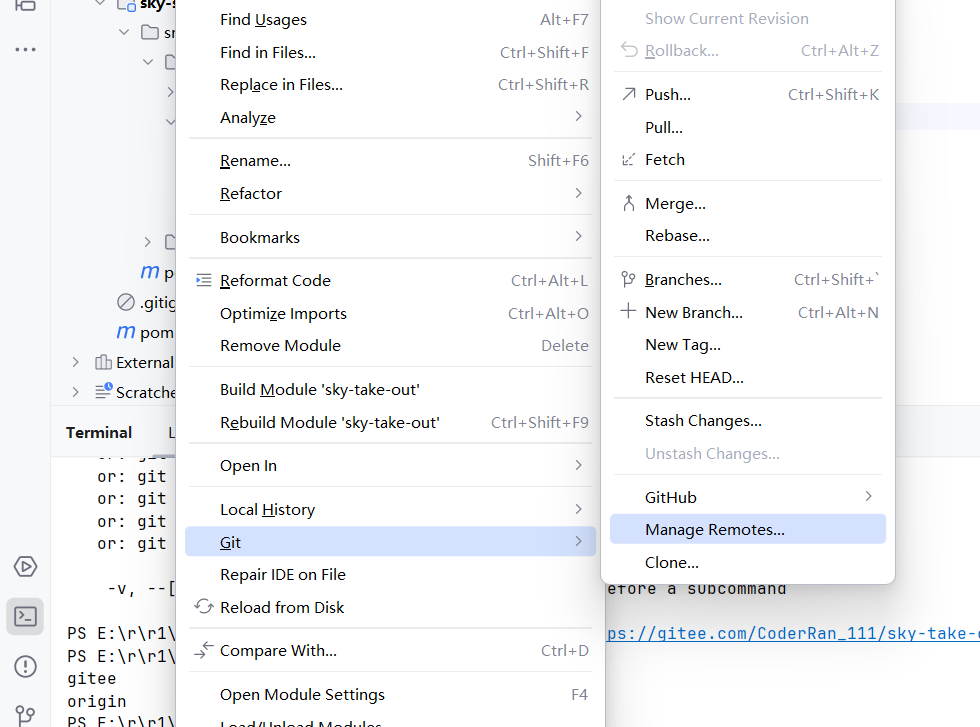Click the .gitignore file icon
Image resolution: width=980 pixels, height=727 pixels.
click(126, 303)
